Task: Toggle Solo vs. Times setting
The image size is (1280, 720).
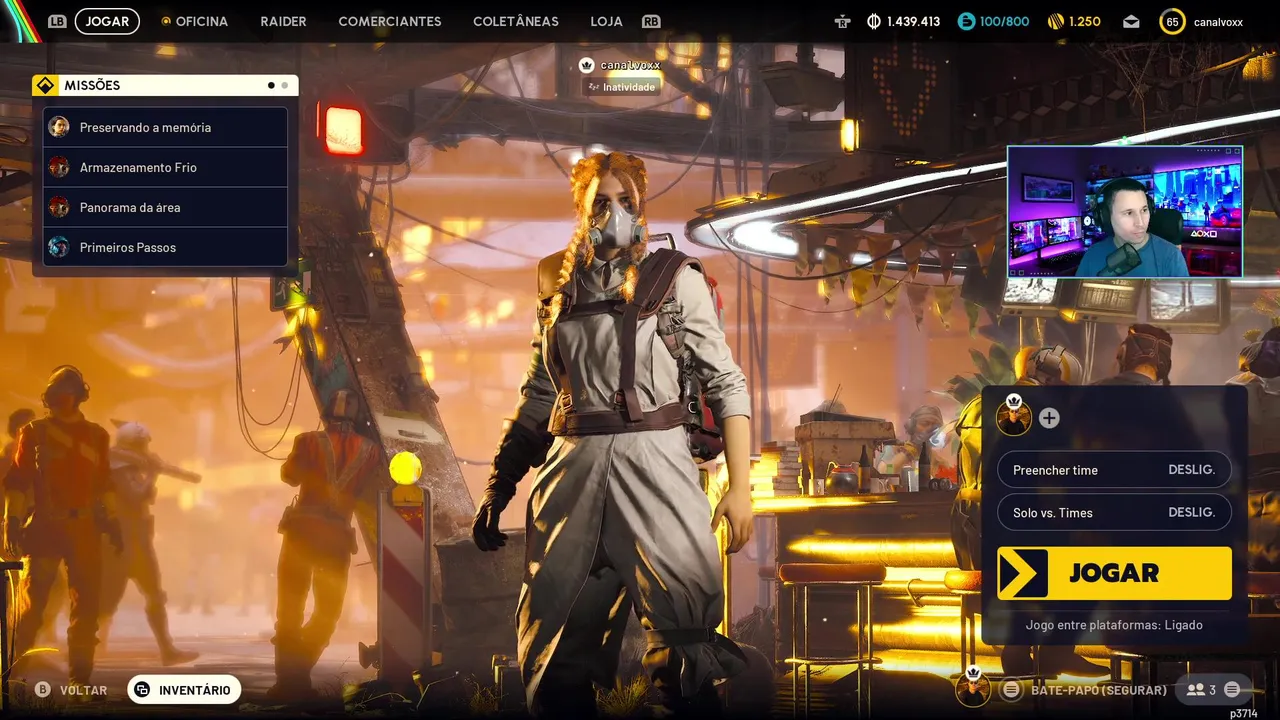Action: click(x=1114, y=512)
